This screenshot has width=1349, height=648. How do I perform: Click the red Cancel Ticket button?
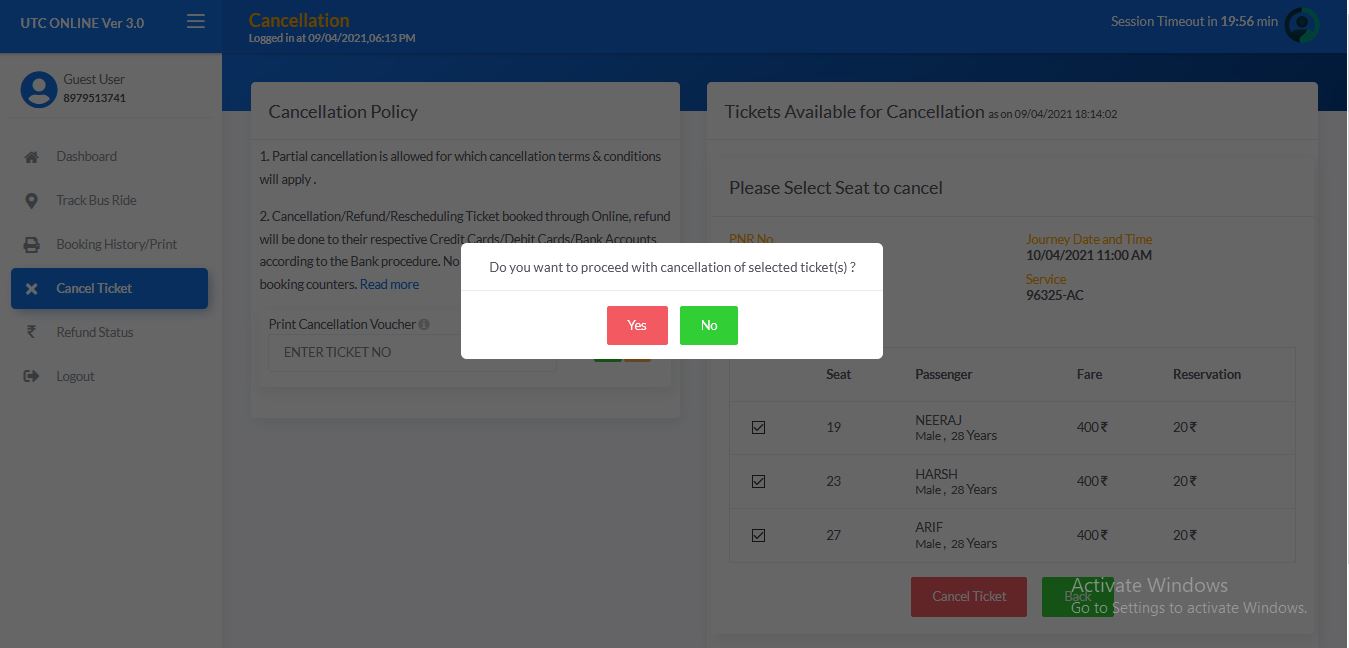tap(969, 597)
